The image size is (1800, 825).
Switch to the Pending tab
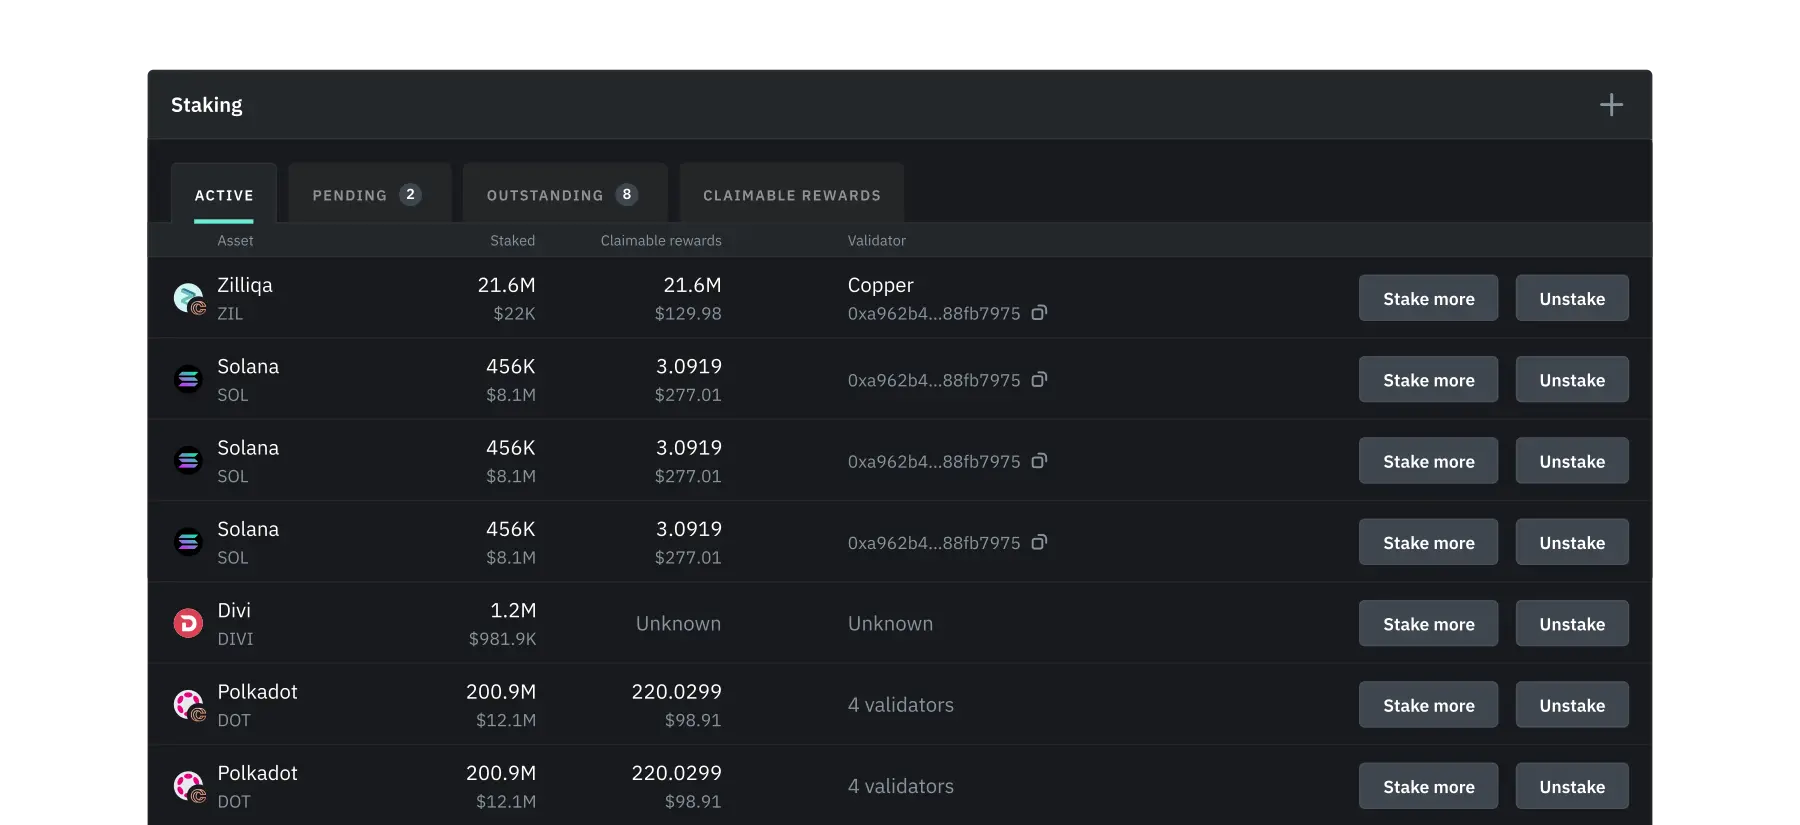[x=367, y=195]
